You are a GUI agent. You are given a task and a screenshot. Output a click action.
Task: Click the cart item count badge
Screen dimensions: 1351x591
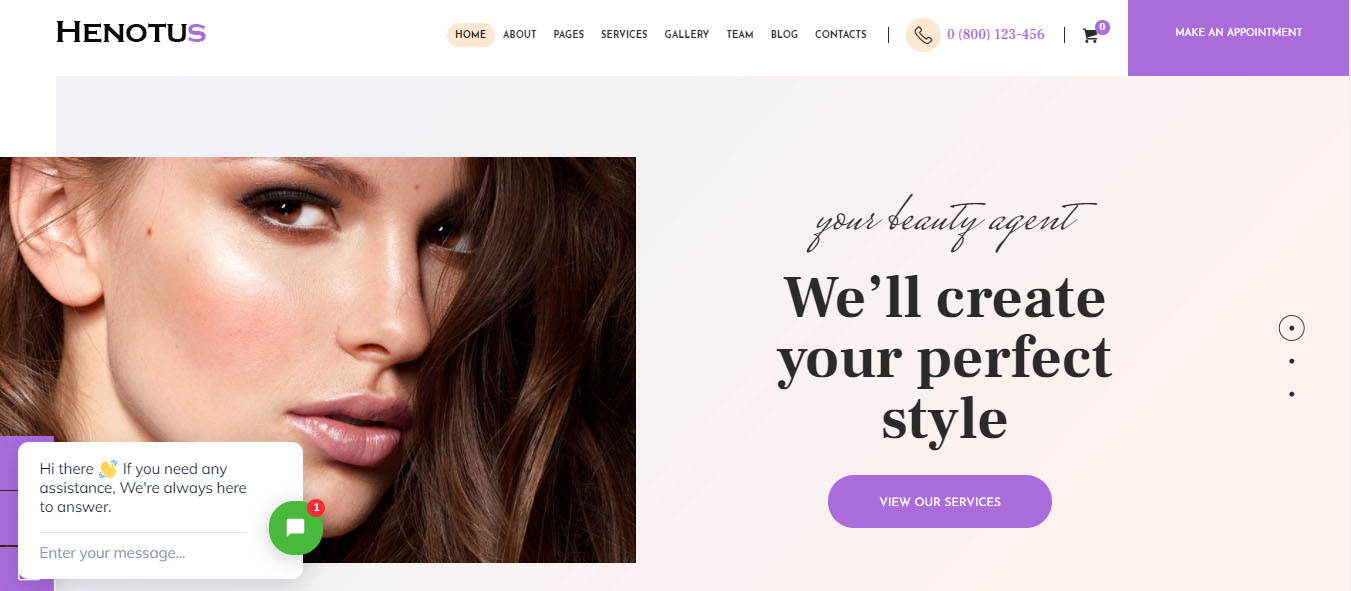click(x=1102, y=27)
